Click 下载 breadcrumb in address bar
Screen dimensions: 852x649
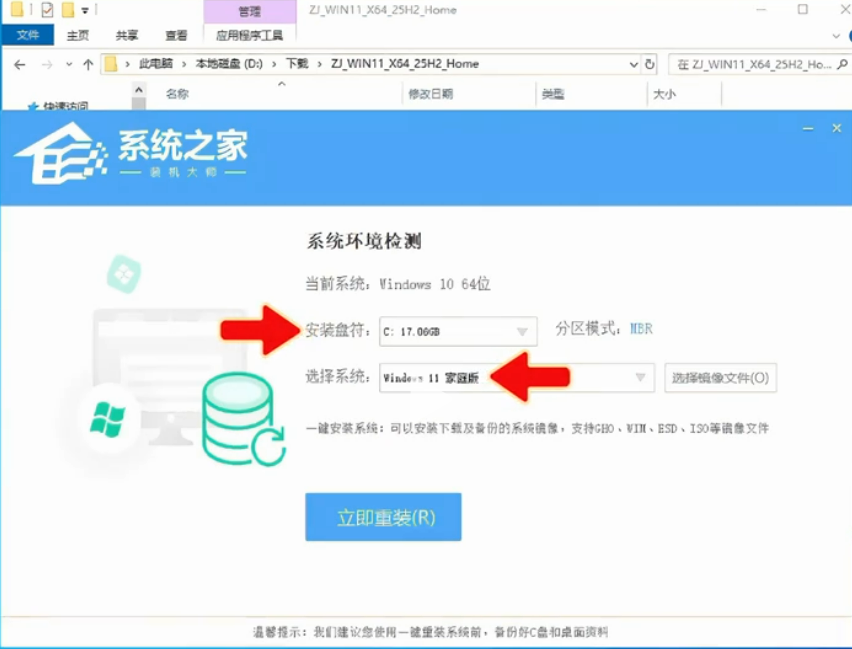[297, 64]
